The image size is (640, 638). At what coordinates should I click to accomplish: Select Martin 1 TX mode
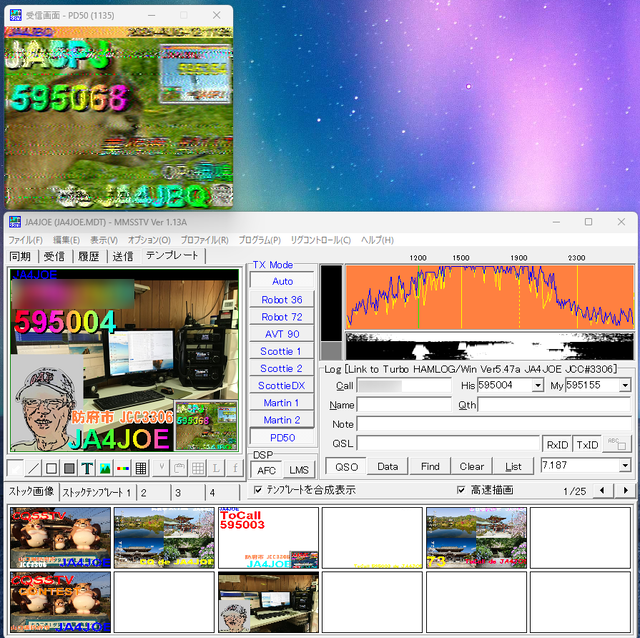(282, 402)
